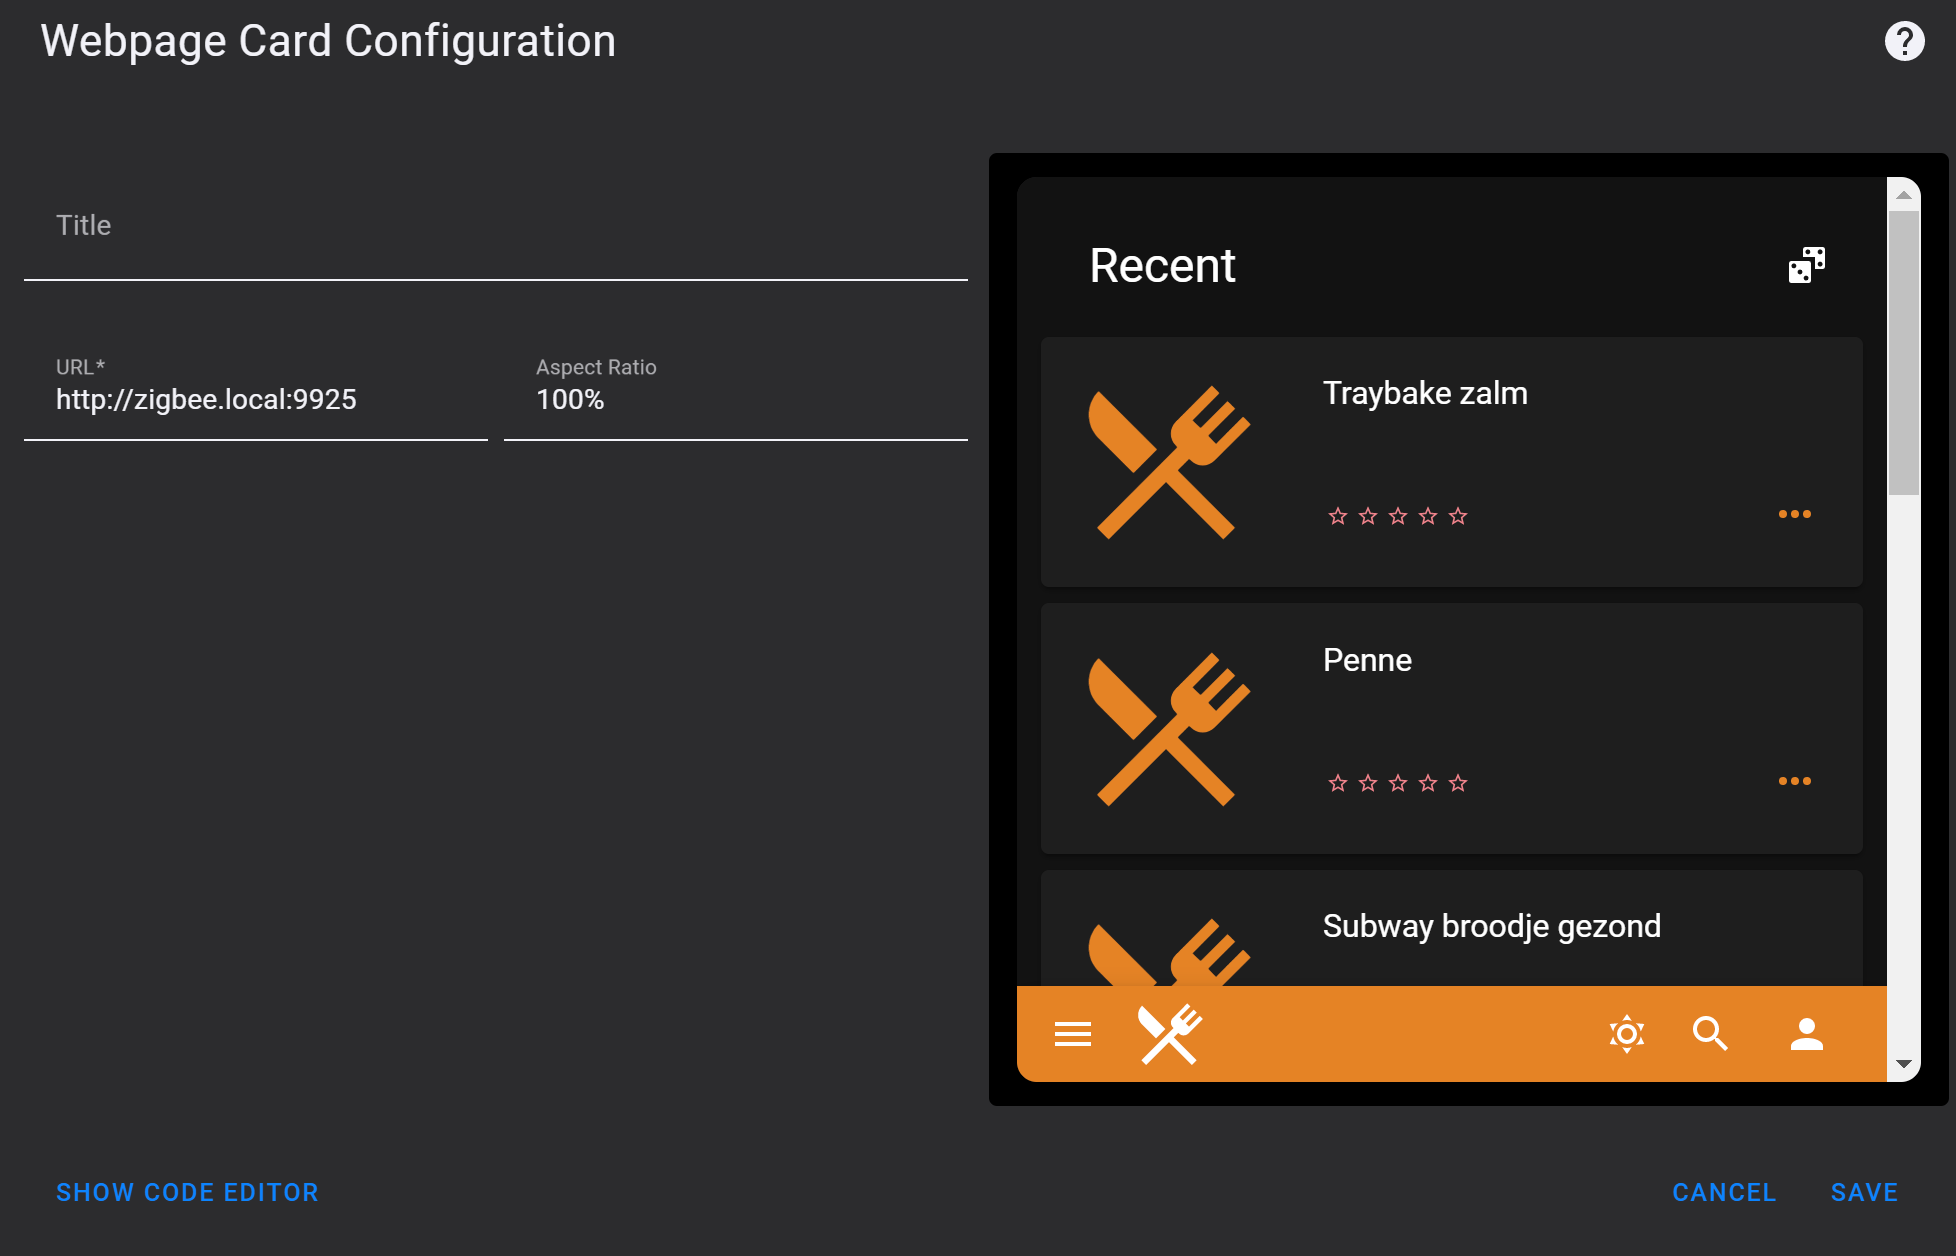This screenshot has height=1256, width=1956.
Task: Click the fork and knife home logo
Action: click(1169, 1034)
